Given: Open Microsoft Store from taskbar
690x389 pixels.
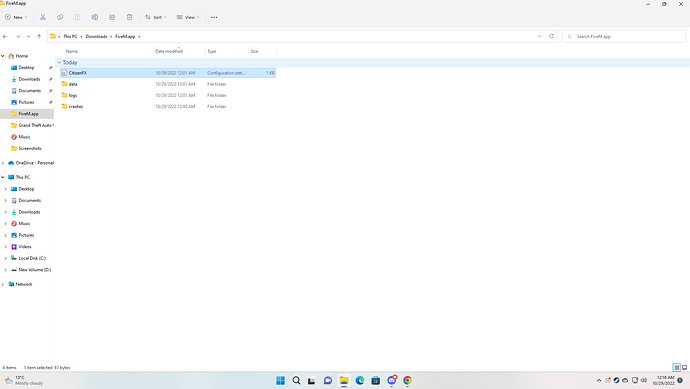Looking at the screenshot, I should [376, 381].
